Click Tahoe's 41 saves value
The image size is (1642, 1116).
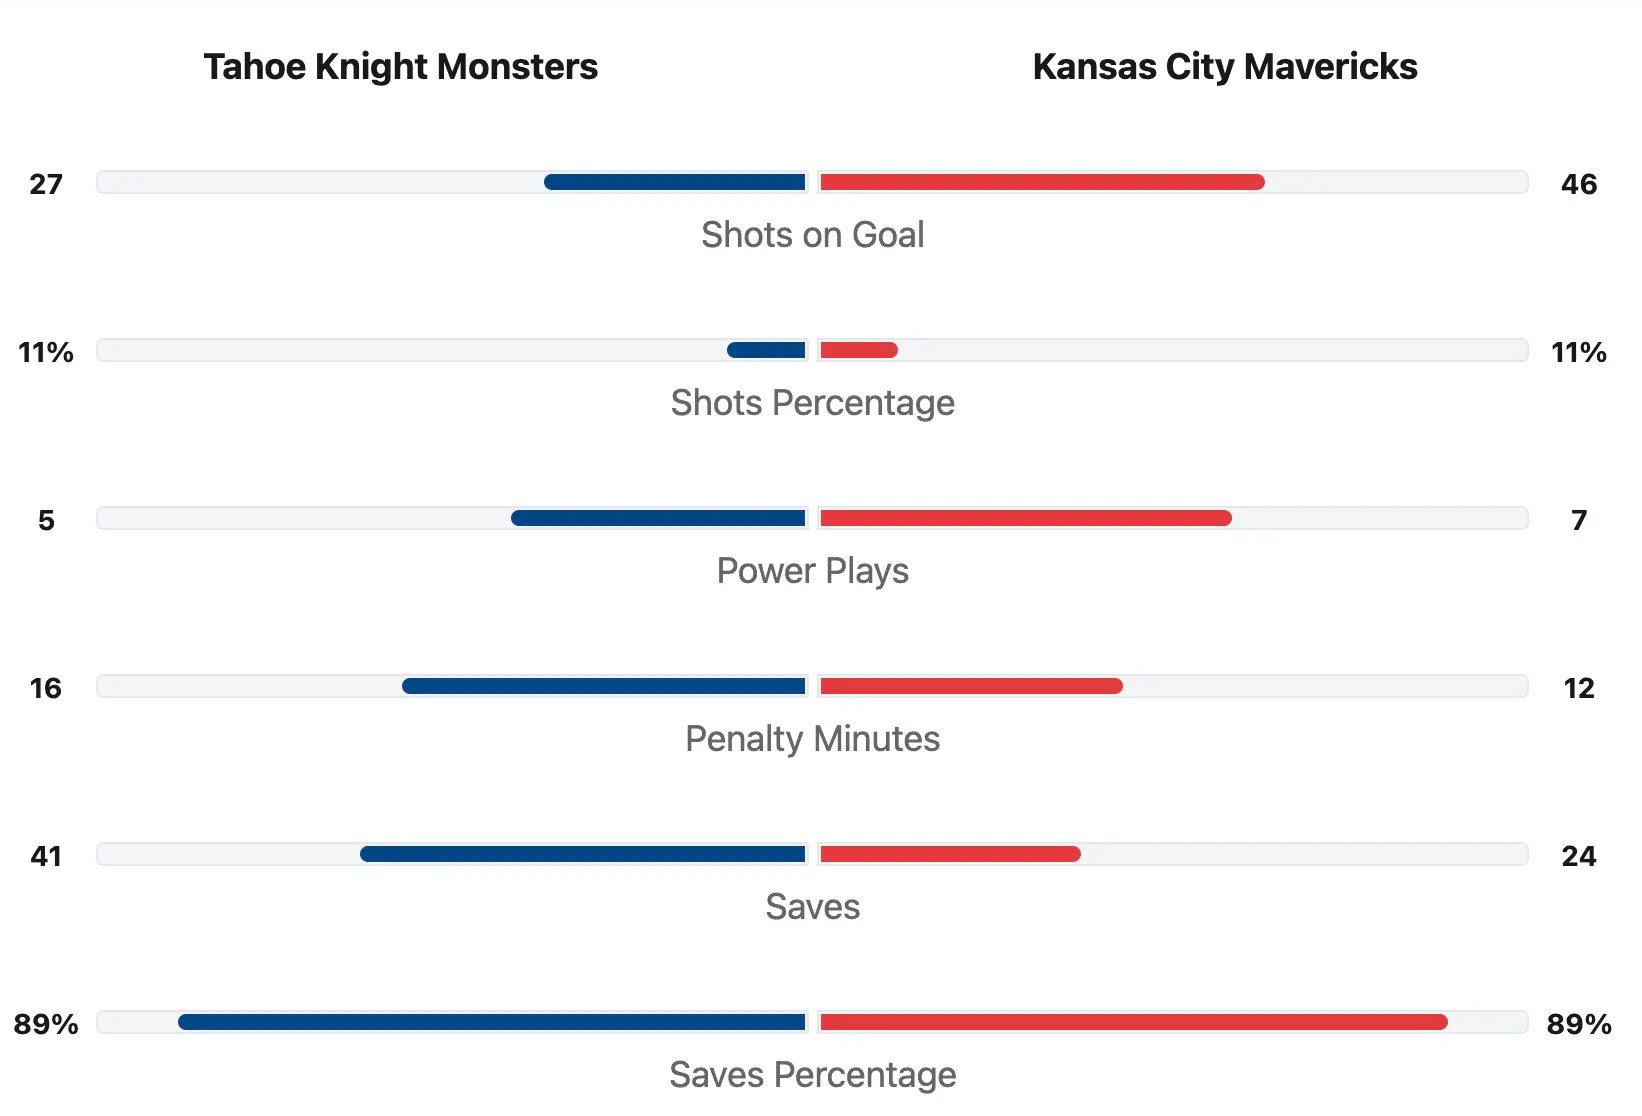[46, 856]
